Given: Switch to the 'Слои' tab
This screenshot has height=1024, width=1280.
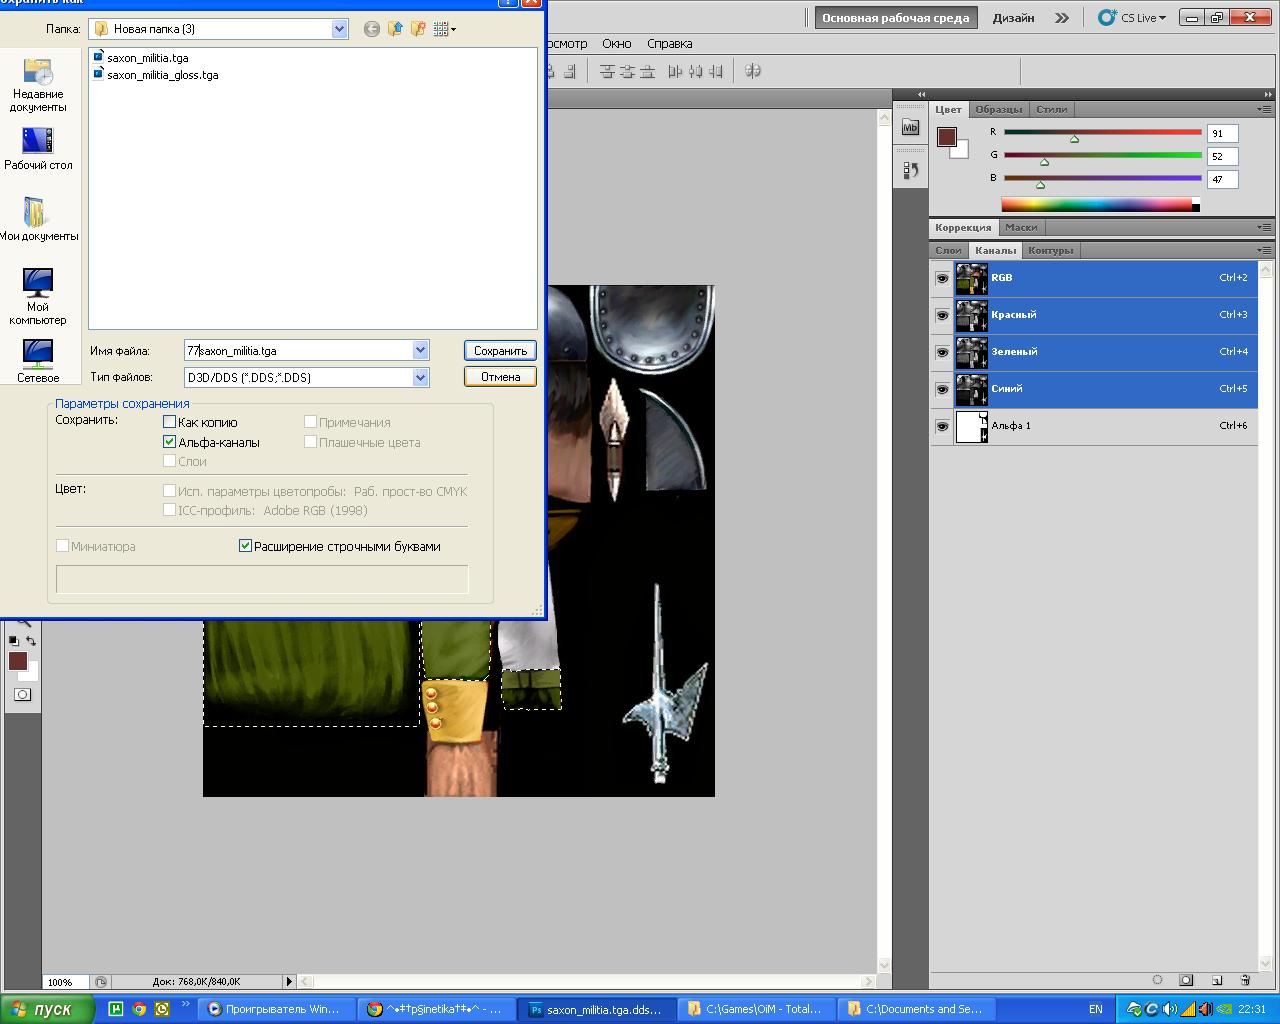Looking at the screenshot, I should [x=948, y=250].
